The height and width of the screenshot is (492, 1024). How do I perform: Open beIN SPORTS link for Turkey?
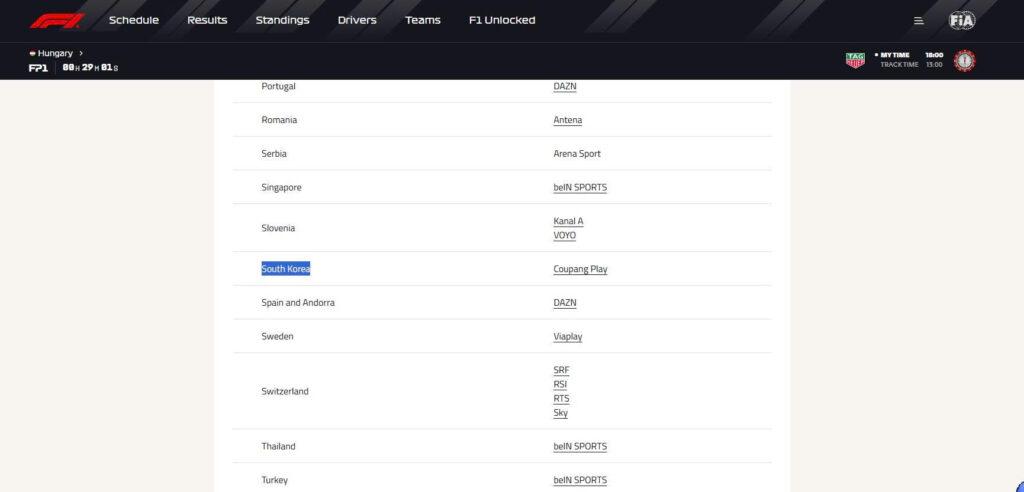point(580,480)
